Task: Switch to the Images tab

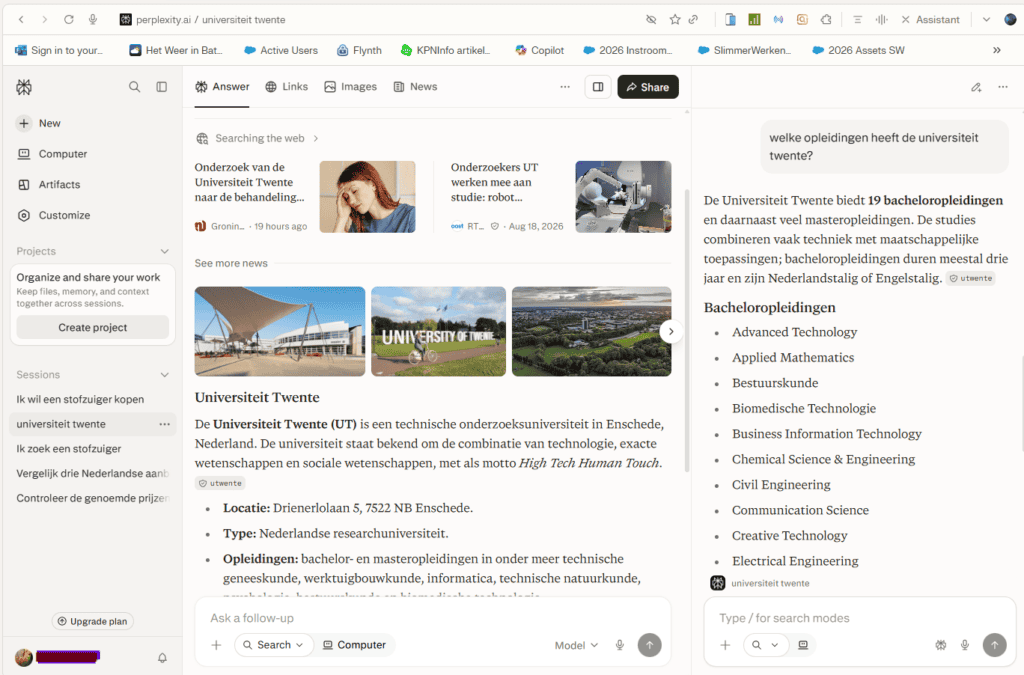Action: click(351, 87)
